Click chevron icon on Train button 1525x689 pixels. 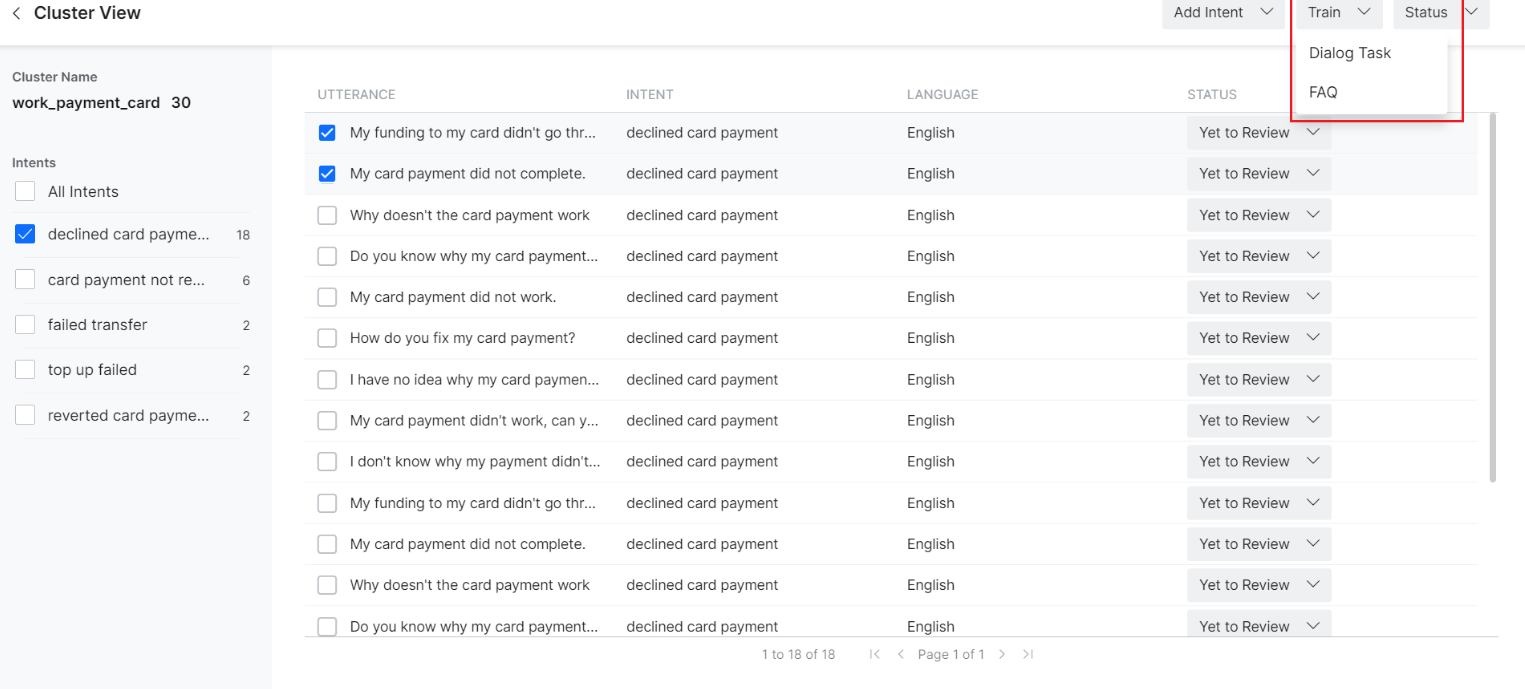click(1364, 12)
